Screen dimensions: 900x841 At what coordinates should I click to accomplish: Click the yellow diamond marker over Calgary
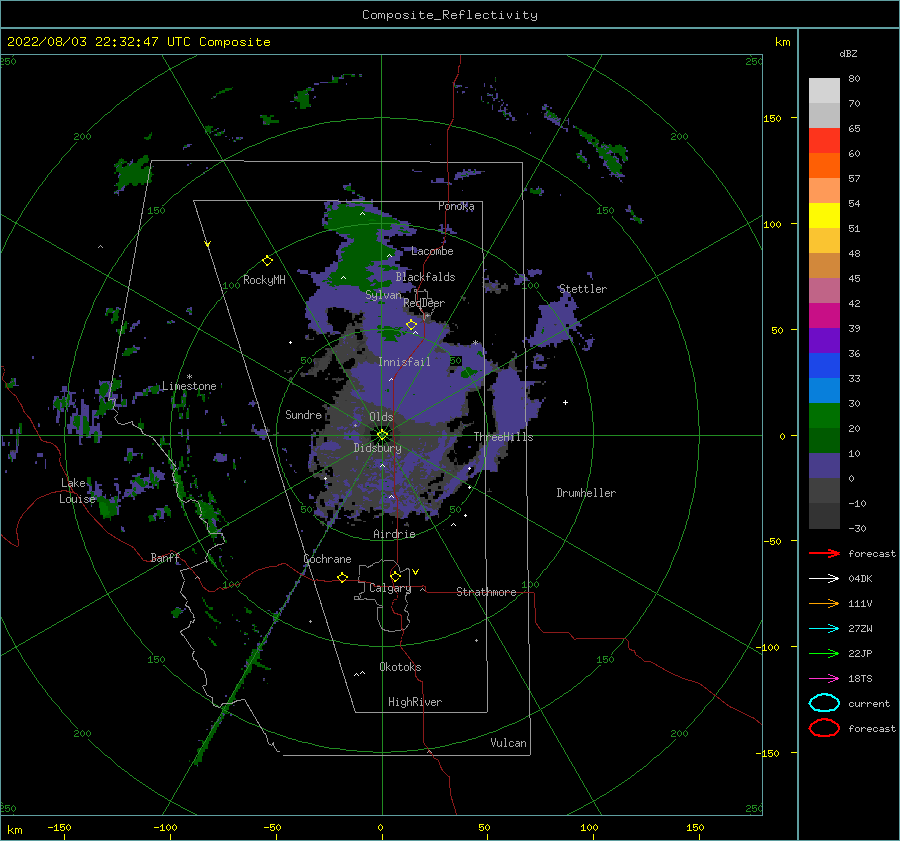[395, 576]
